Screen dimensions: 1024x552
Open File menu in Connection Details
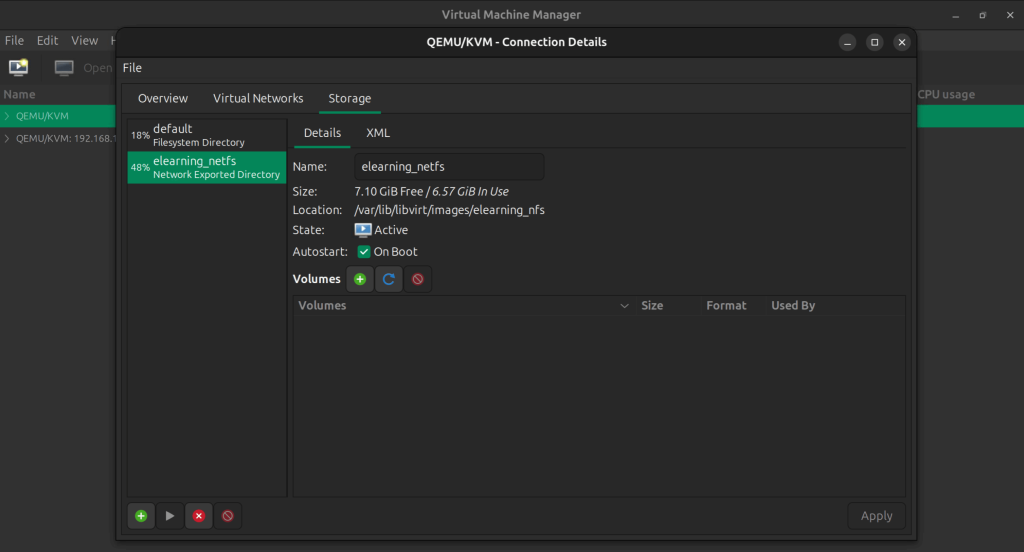click(x=132, y=68)
